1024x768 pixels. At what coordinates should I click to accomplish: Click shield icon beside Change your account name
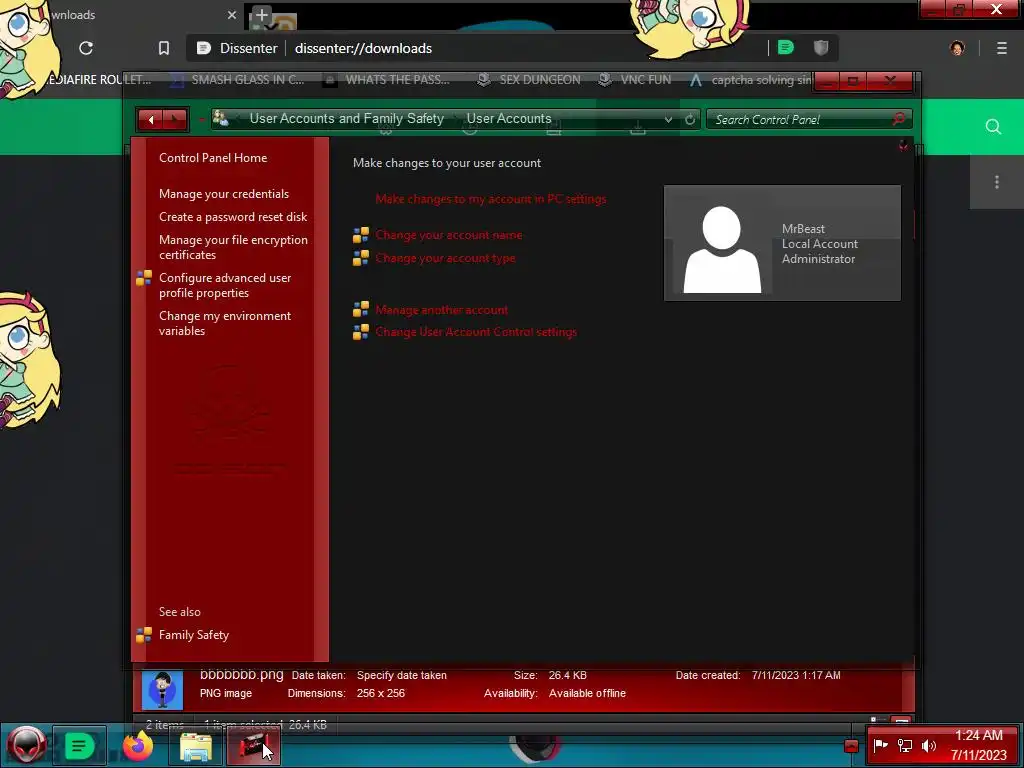360,235
